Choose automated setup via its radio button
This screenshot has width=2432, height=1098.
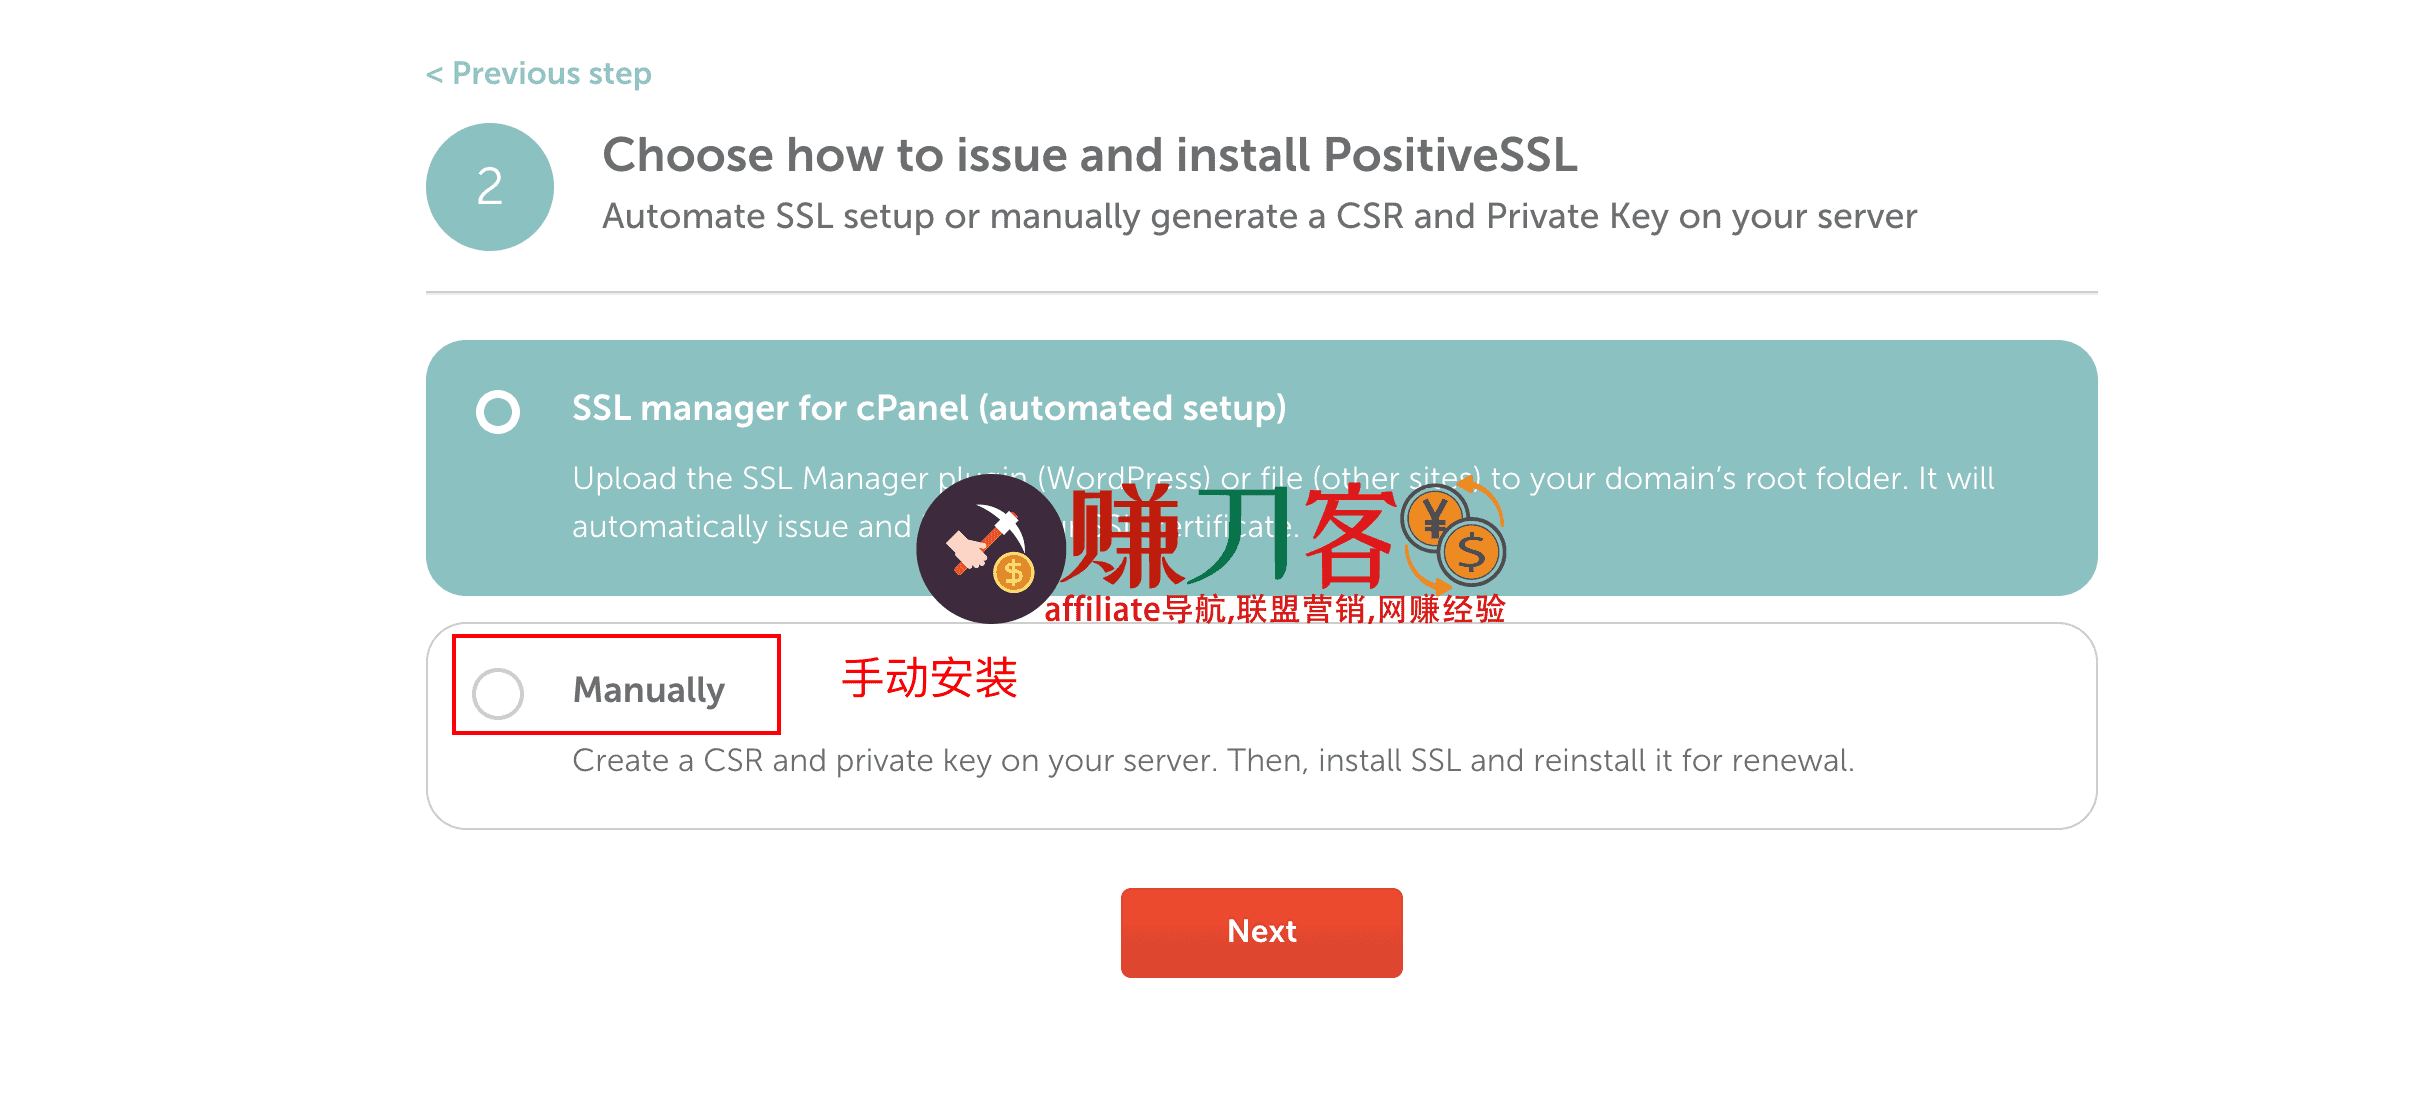pyautogui.click(x=500, y=411)
